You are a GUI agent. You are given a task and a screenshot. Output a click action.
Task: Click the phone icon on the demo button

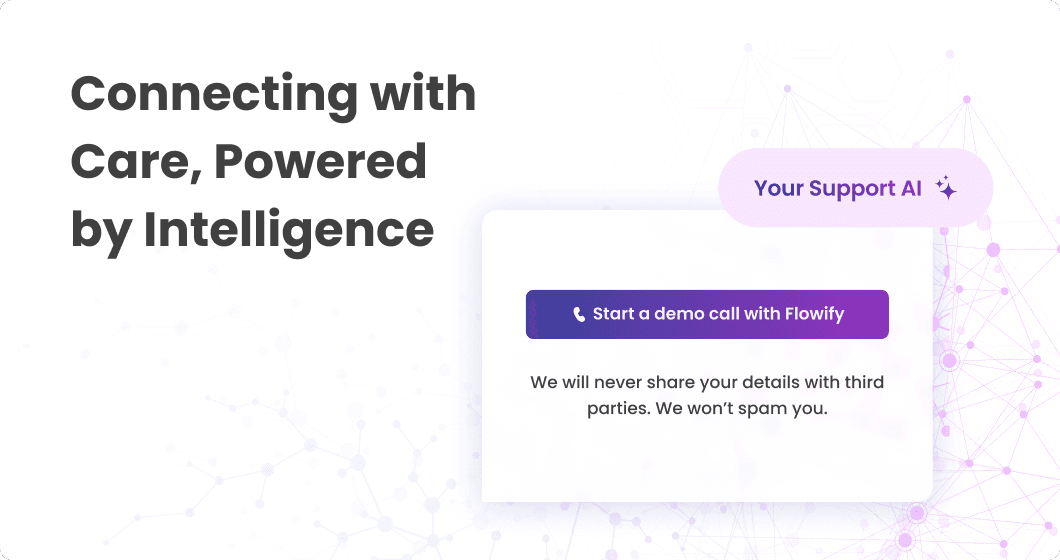(579, 315)
